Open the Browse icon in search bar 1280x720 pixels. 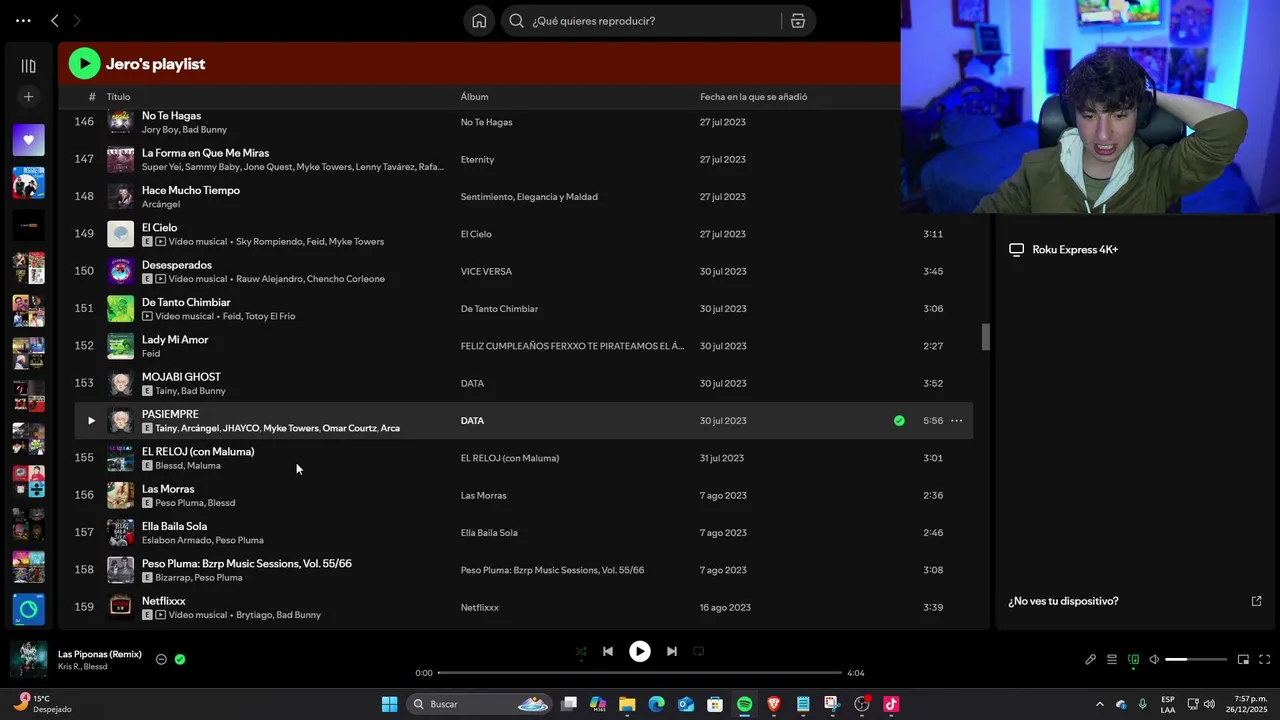(x=797, y=21)
